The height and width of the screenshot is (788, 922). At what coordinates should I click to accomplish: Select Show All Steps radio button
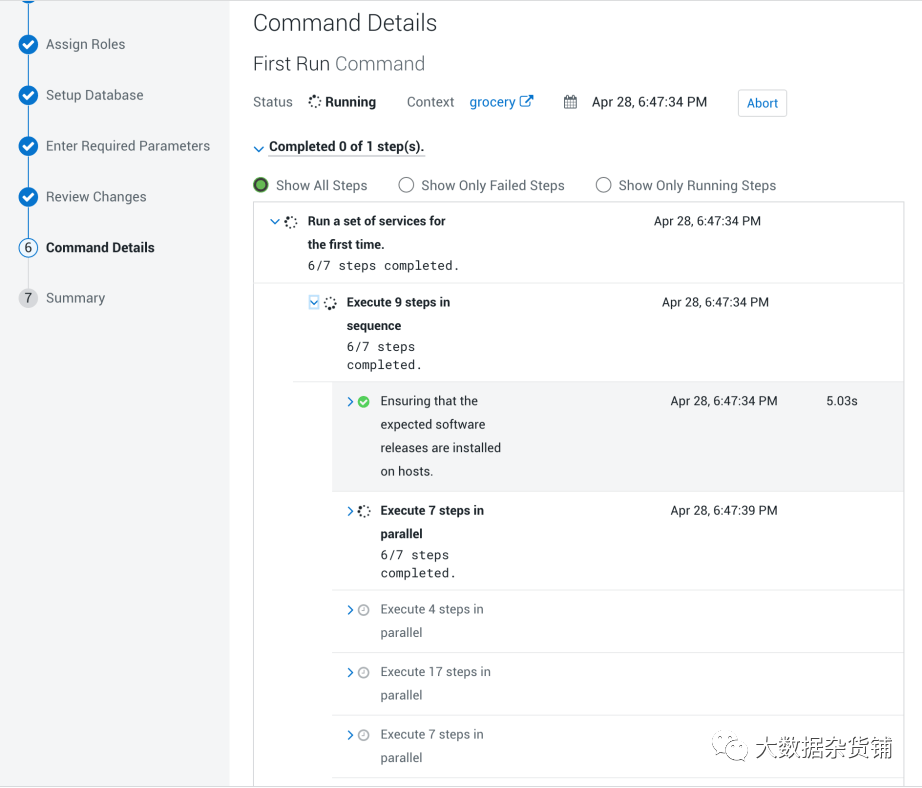tap(261, 185)
